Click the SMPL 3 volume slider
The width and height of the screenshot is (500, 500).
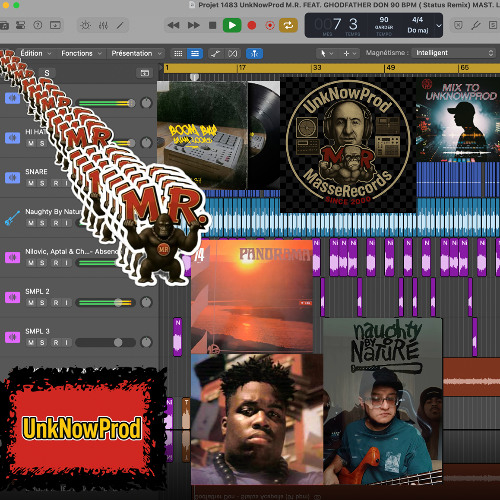pyautogui.click(x=105, y=343)
